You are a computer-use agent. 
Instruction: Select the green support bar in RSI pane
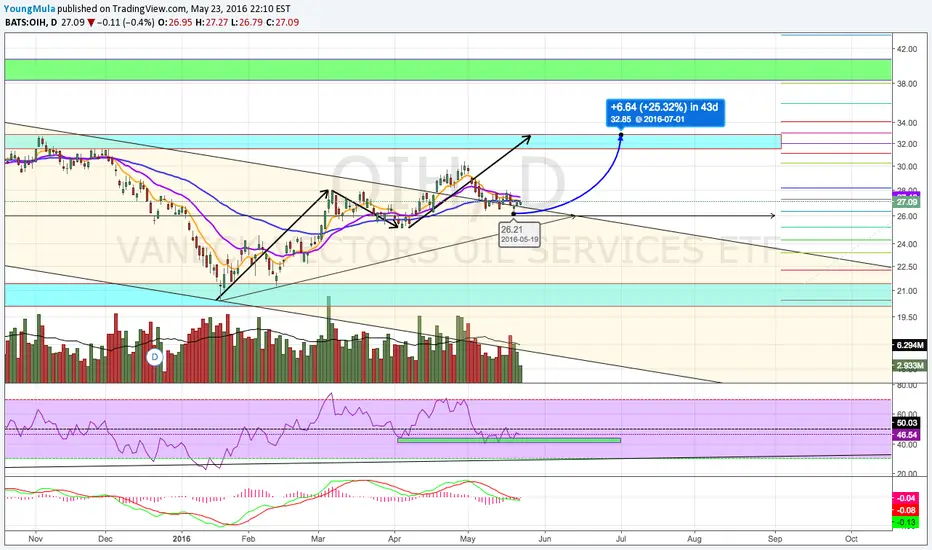(509, 440)
